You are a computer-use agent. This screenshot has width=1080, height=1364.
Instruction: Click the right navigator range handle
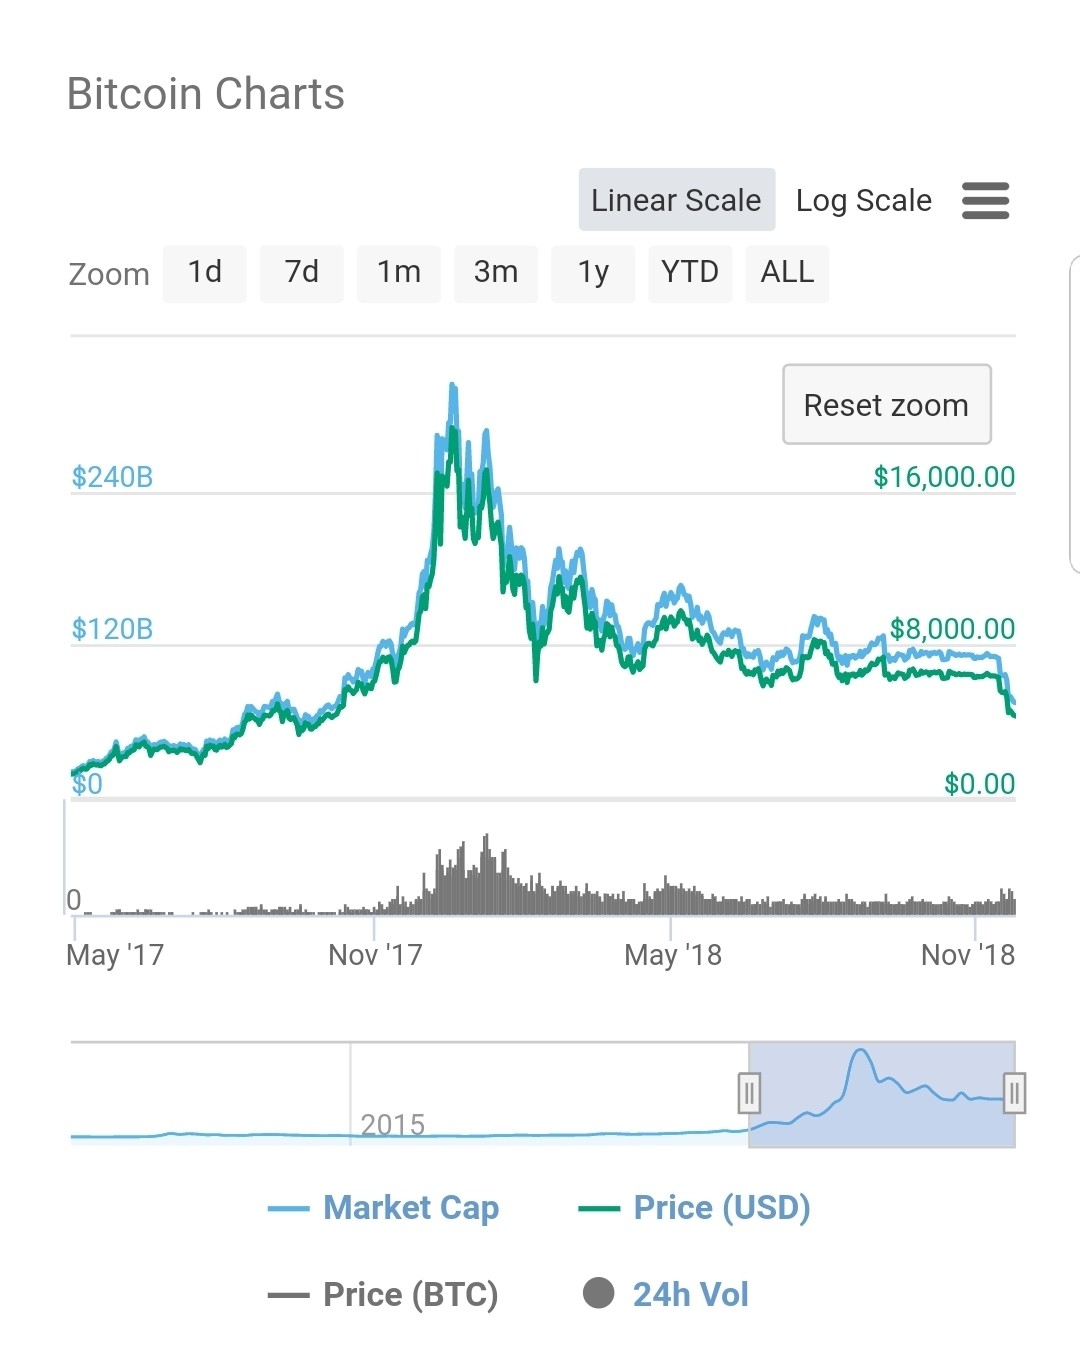pos(1014,1093)
